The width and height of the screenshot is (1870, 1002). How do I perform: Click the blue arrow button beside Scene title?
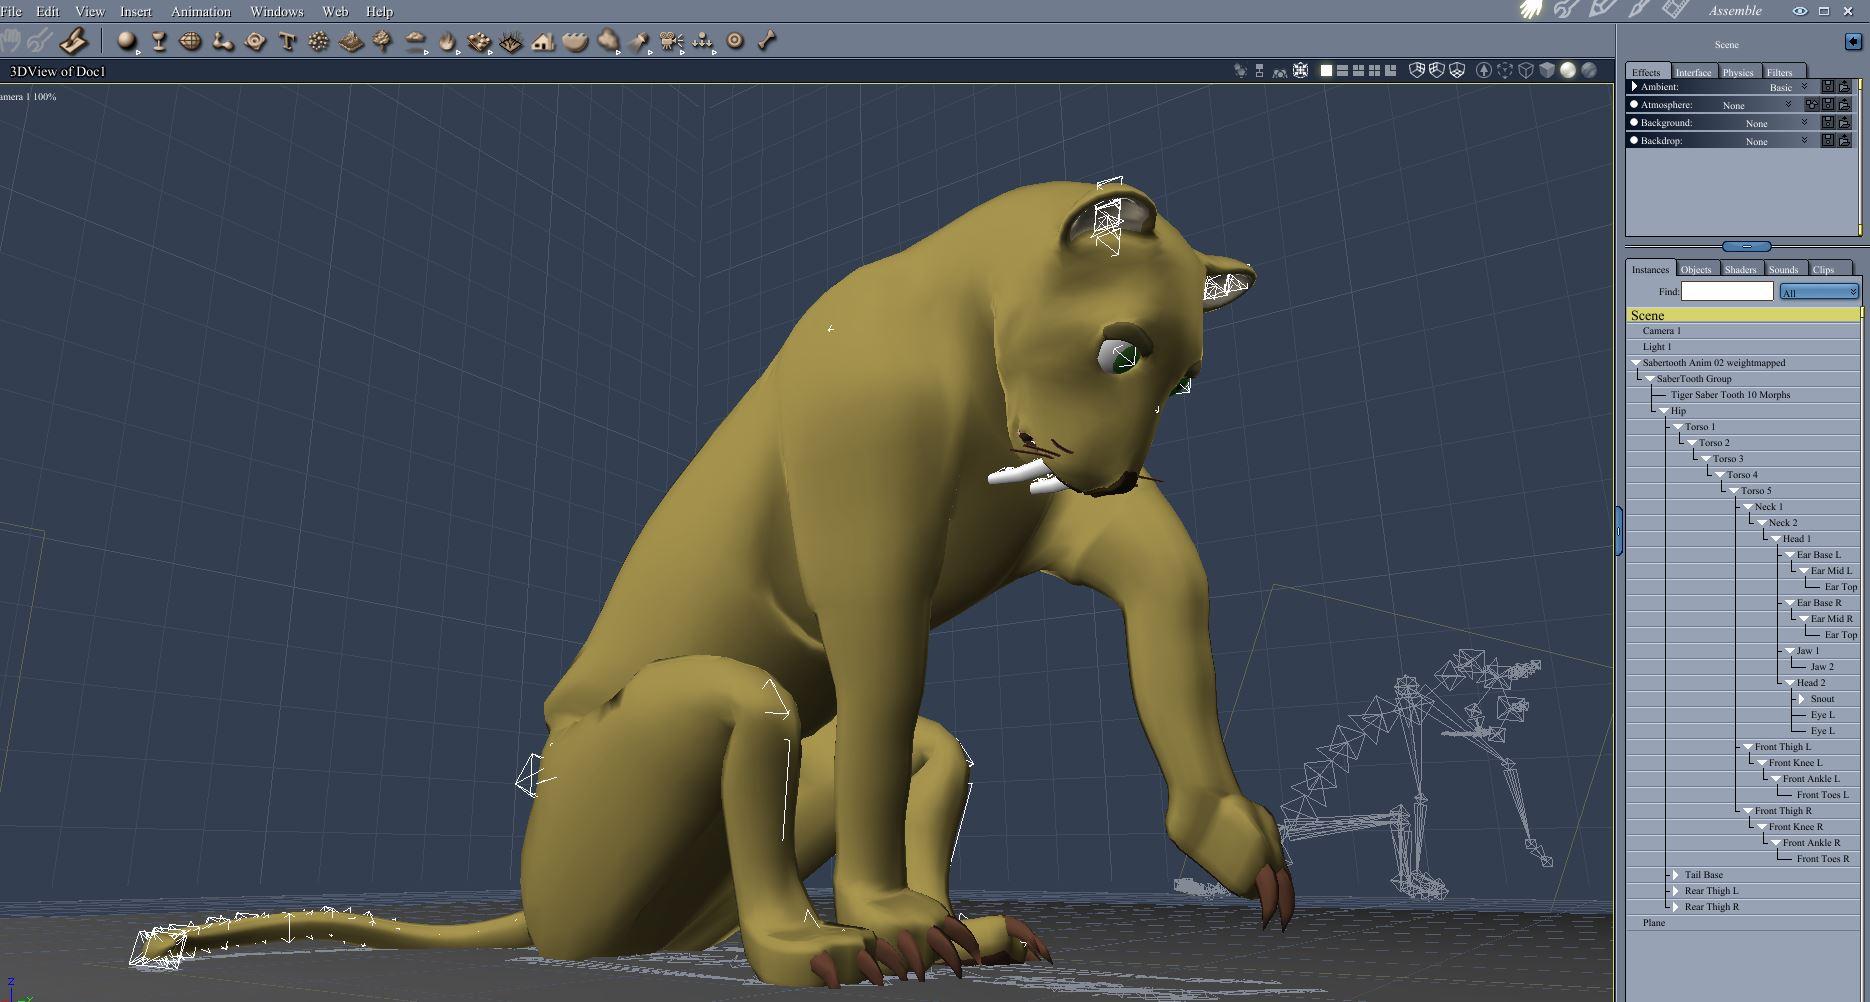(1853, 42)
